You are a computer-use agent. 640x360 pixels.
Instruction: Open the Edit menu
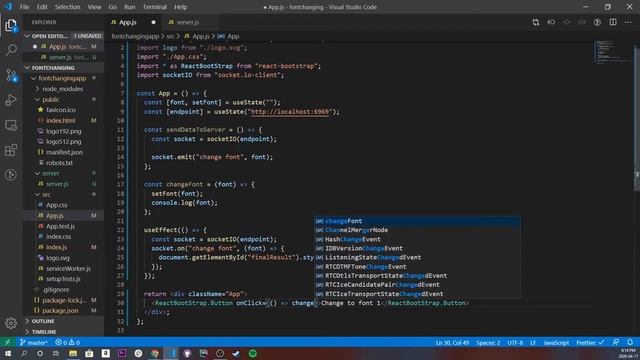42,7
